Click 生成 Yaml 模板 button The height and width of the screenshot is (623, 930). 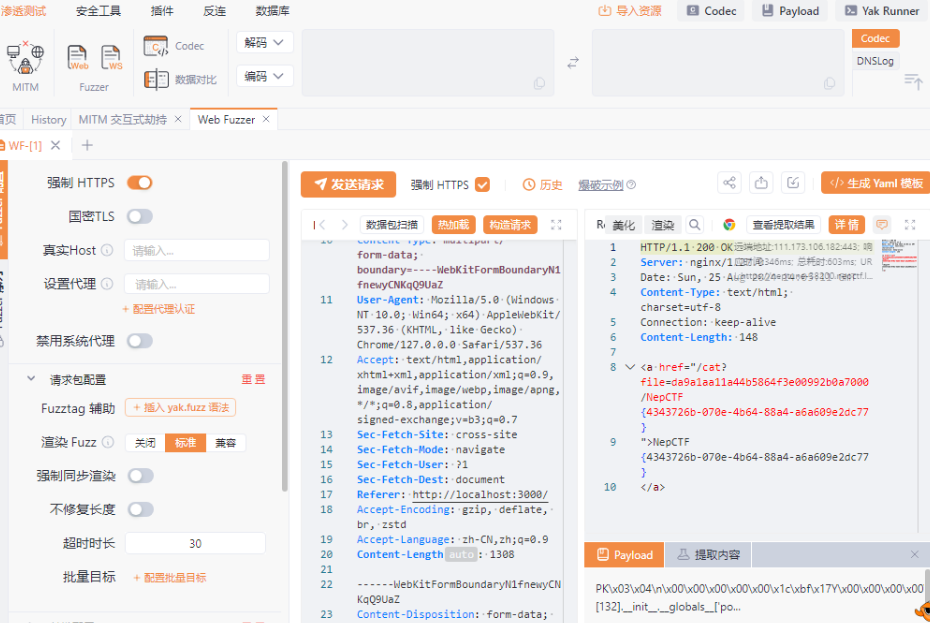coord(876,183)
